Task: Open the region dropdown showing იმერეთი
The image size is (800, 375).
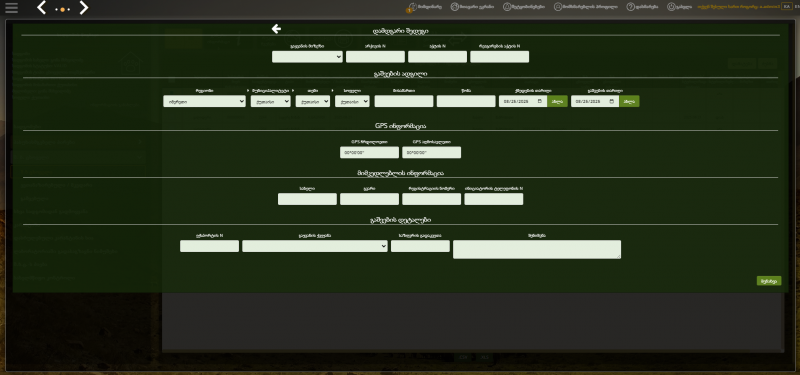Action: [204, 101]
